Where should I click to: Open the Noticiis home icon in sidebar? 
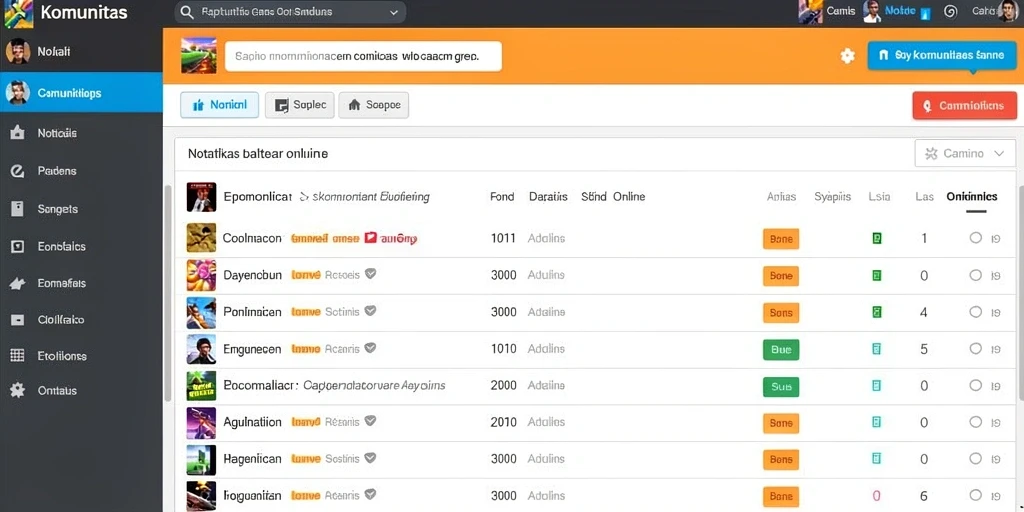coord(18,133)
